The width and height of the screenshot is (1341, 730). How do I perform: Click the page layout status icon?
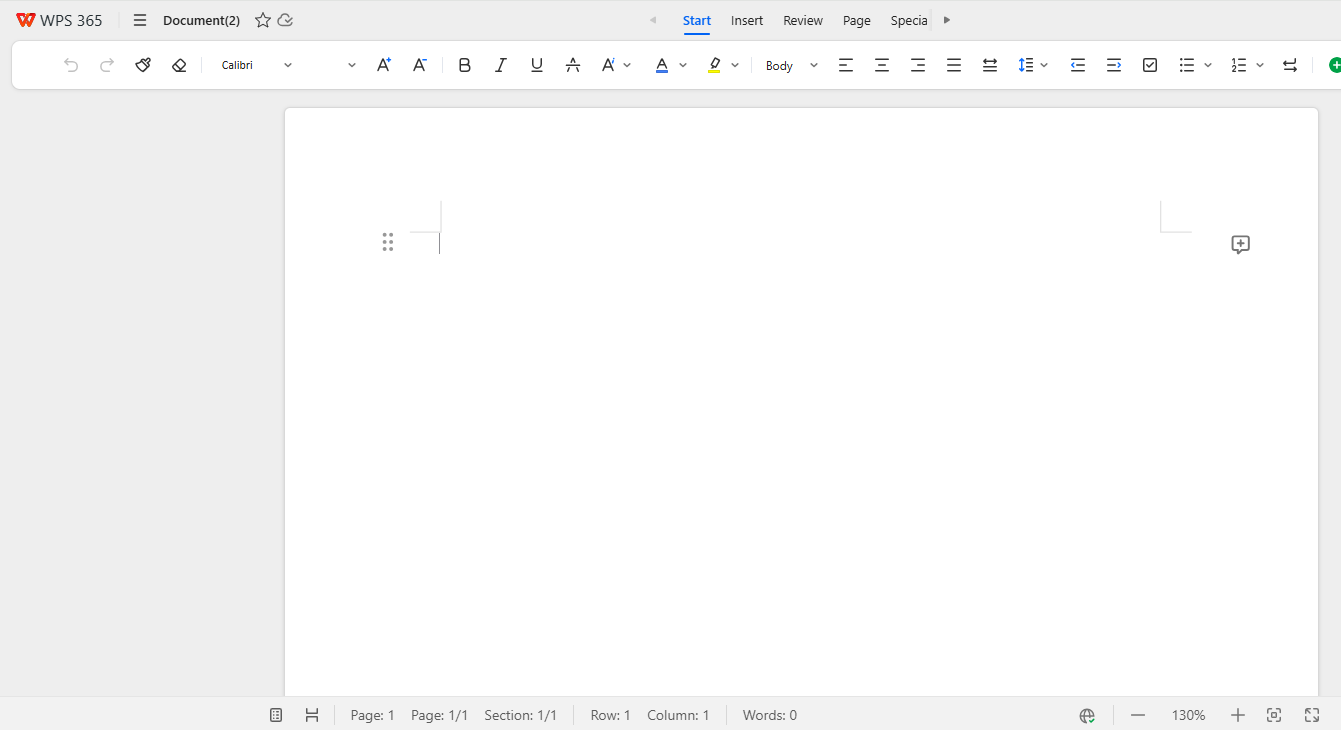312,715
